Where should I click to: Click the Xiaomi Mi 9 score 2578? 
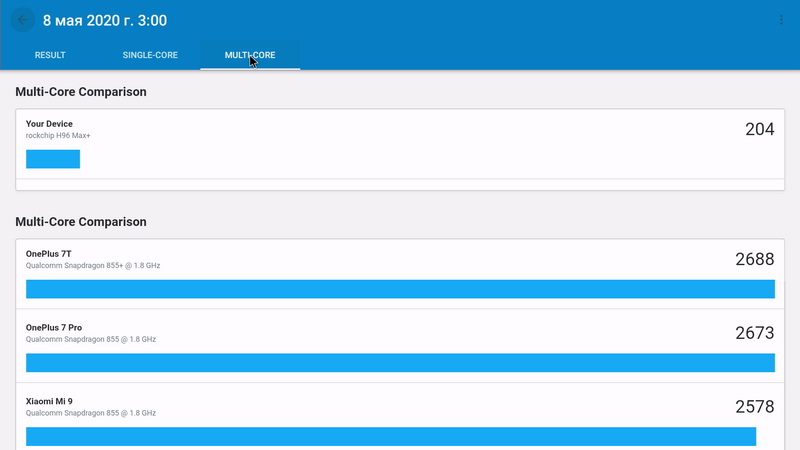tap(754, 407)
